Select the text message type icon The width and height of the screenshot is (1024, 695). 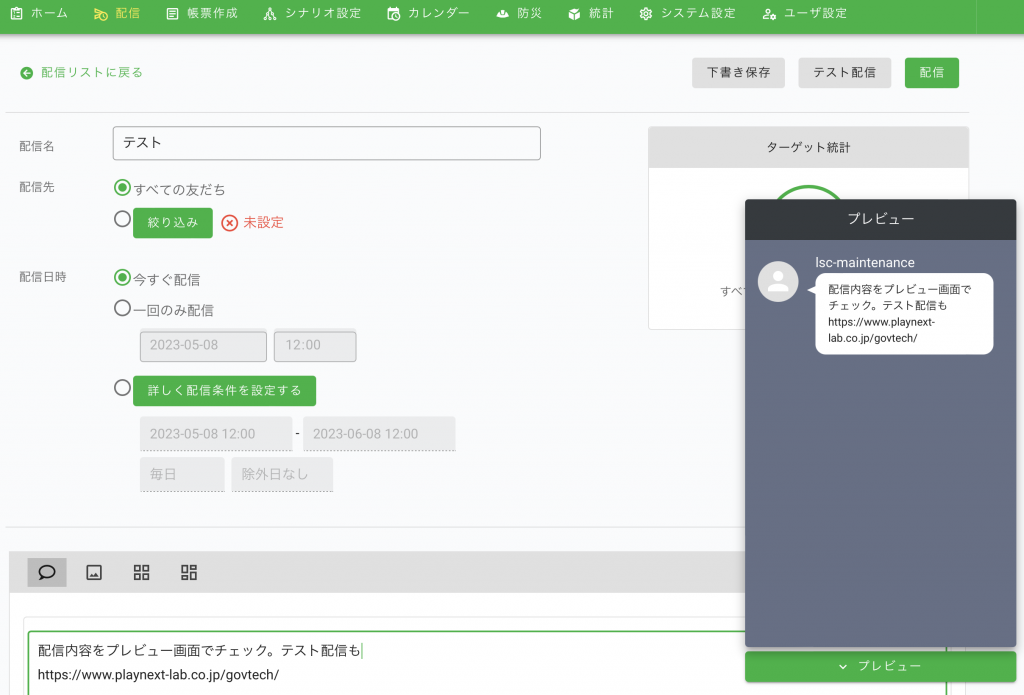46,571
